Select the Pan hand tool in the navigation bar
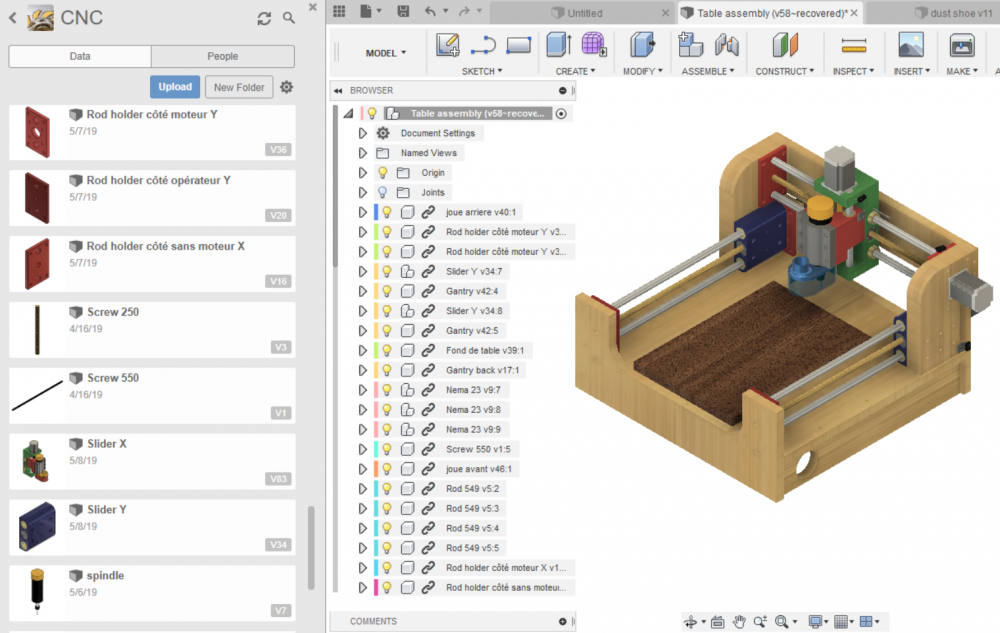Image resolution: width=1000 pixels, height=633 pixels. [738, 621]
